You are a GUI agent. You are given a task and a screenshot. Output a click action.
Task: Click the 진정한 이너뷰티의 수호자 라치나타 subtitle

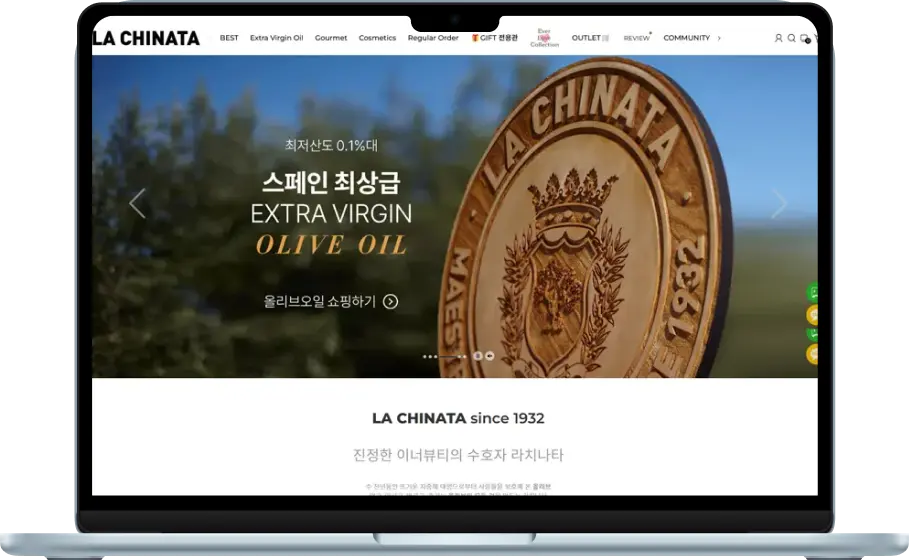[x=458, y=455]
